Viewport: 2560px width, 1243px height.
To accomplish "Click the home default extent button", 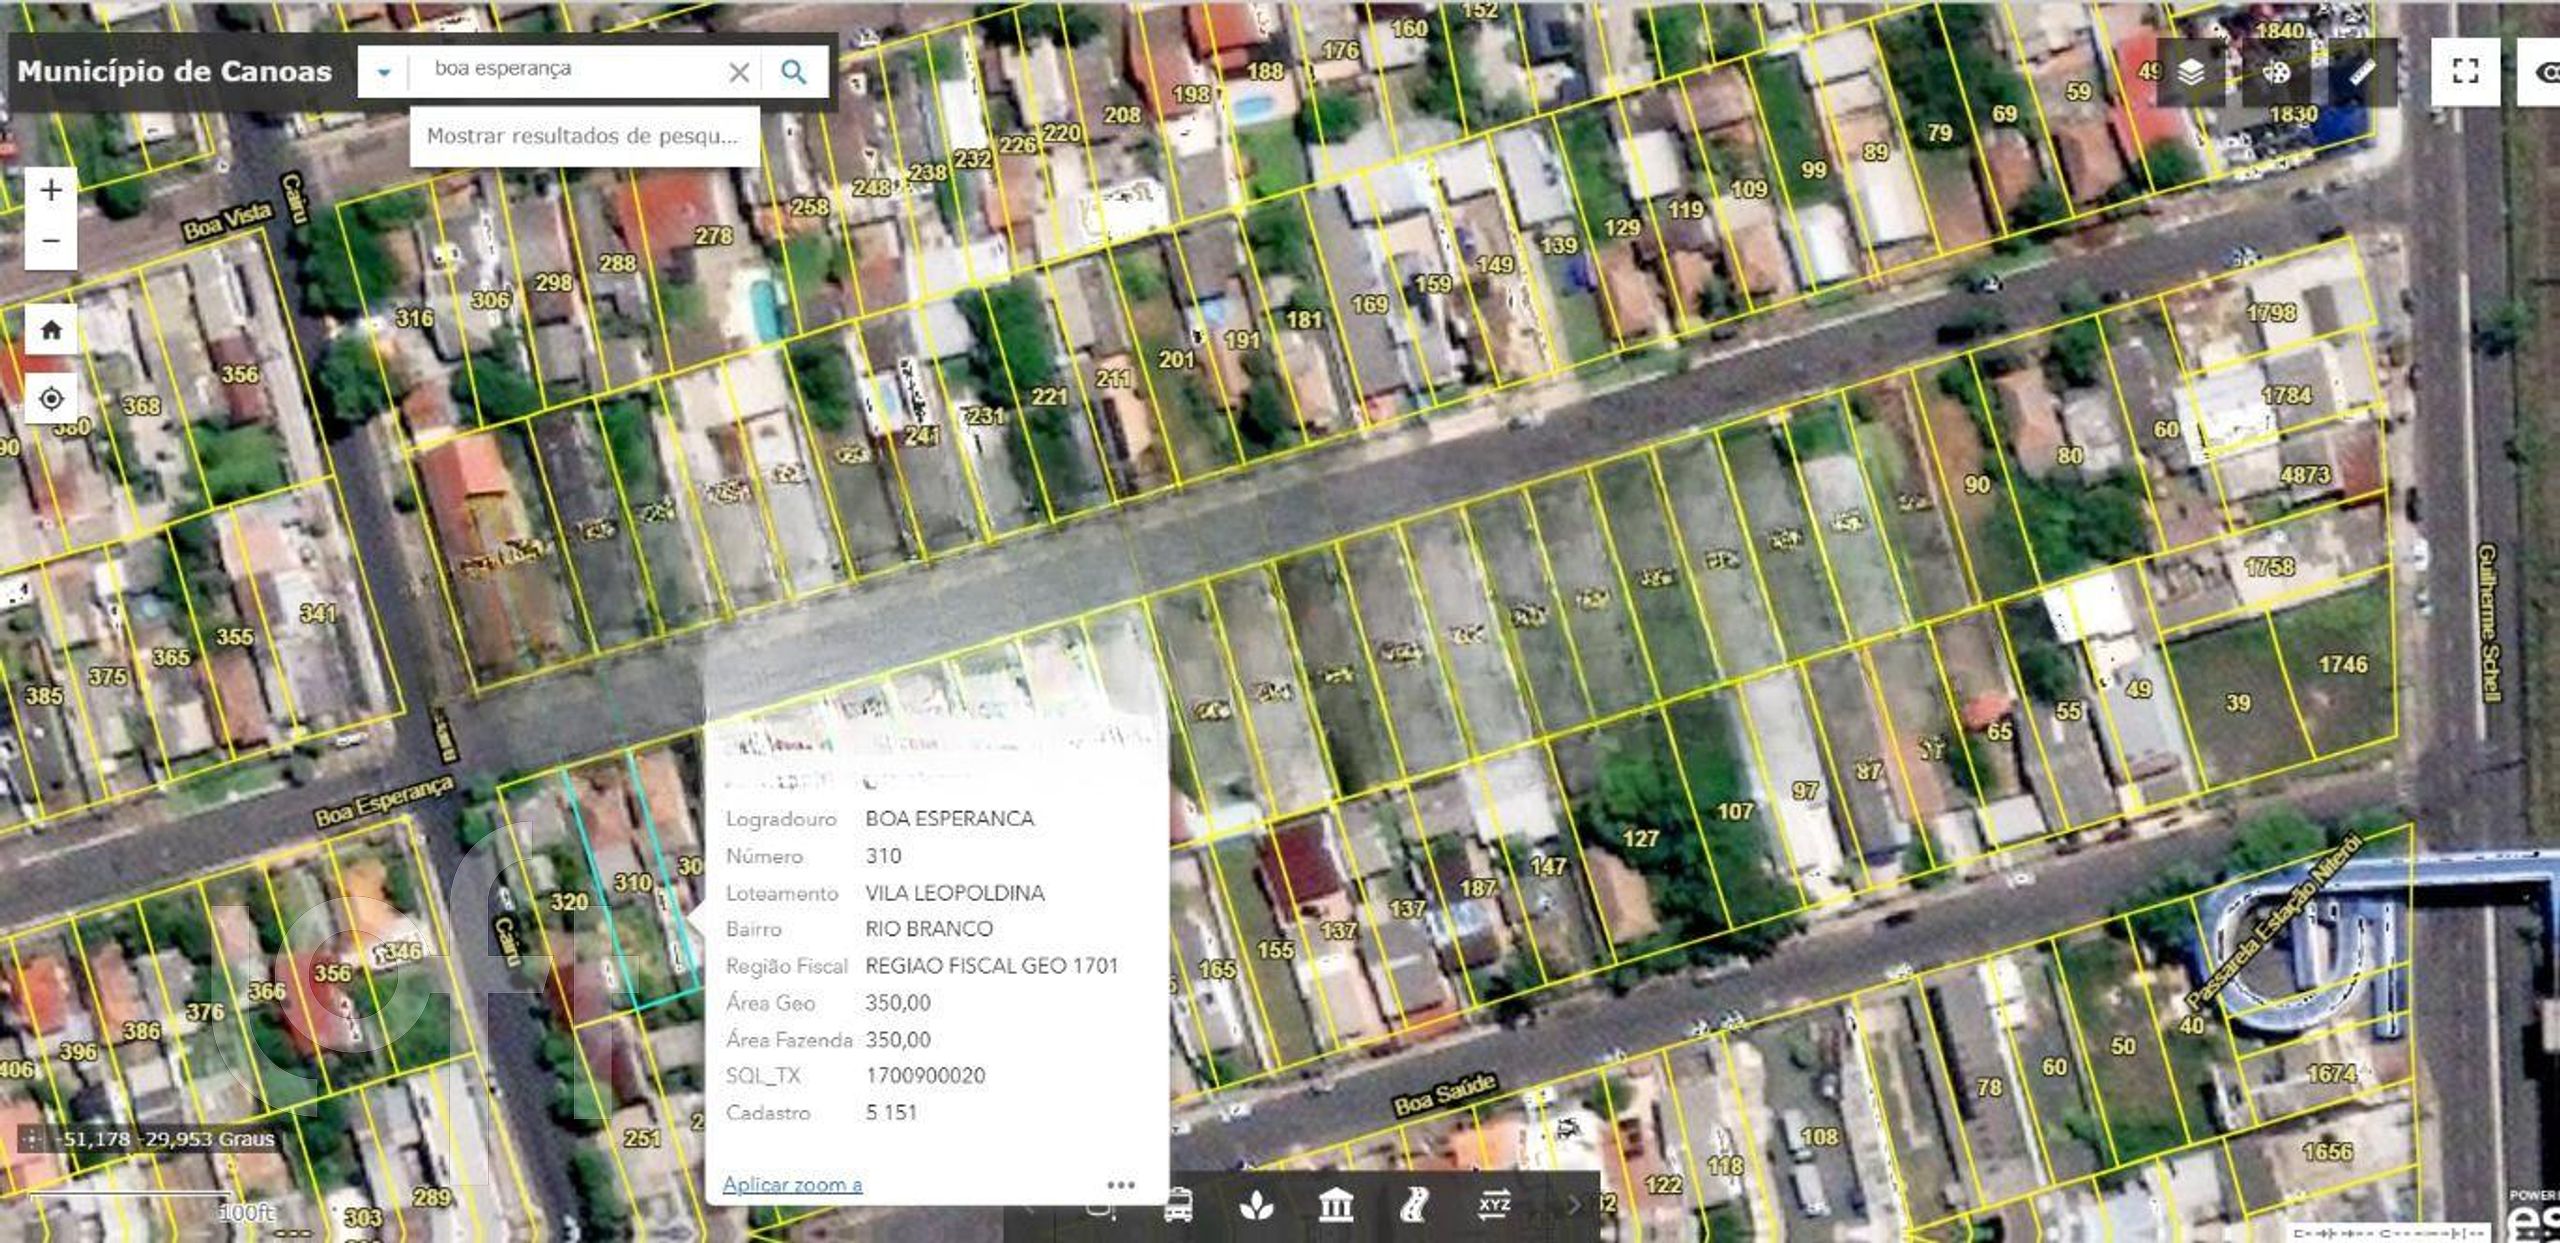I will (x=51, y=330).
